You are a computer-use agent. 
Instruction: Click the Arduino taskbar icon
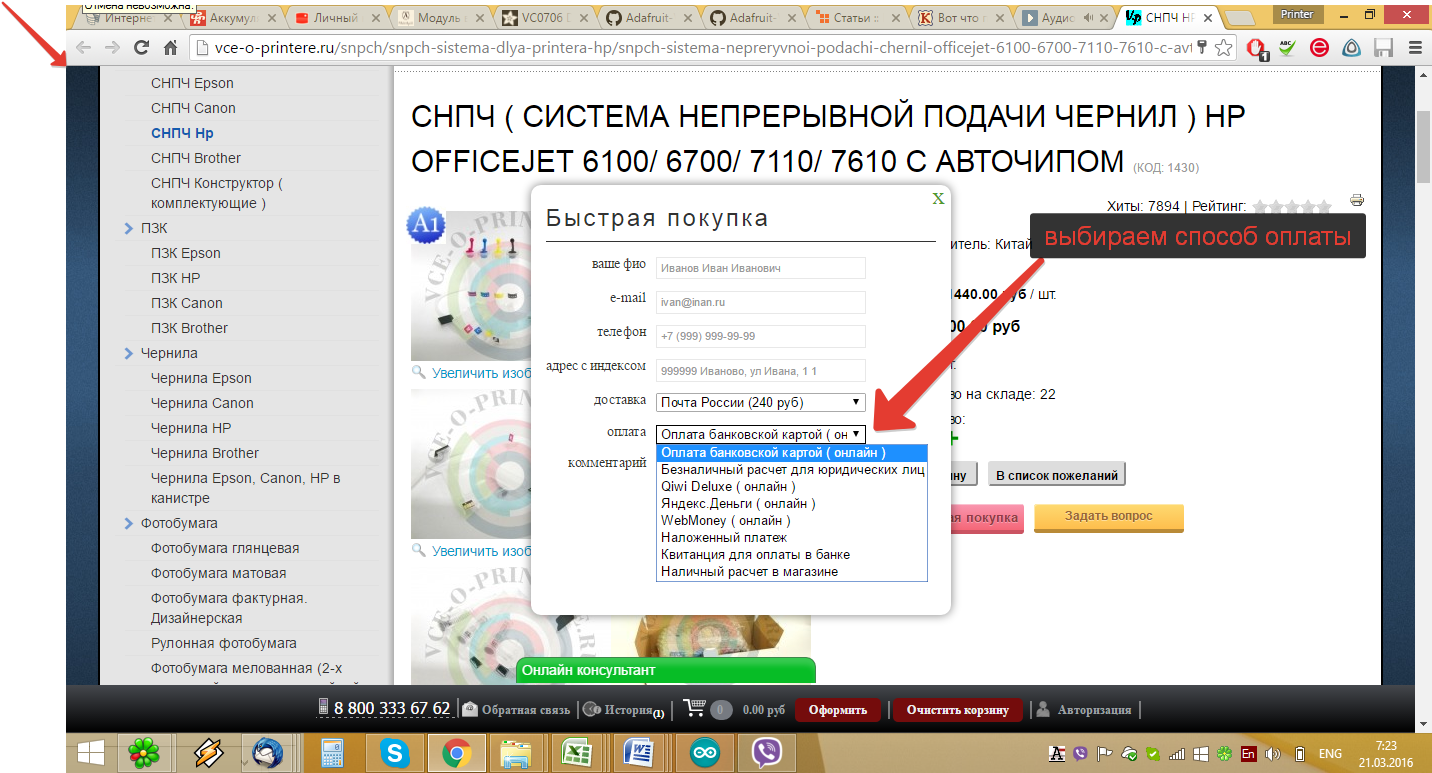tap(705, 751)
